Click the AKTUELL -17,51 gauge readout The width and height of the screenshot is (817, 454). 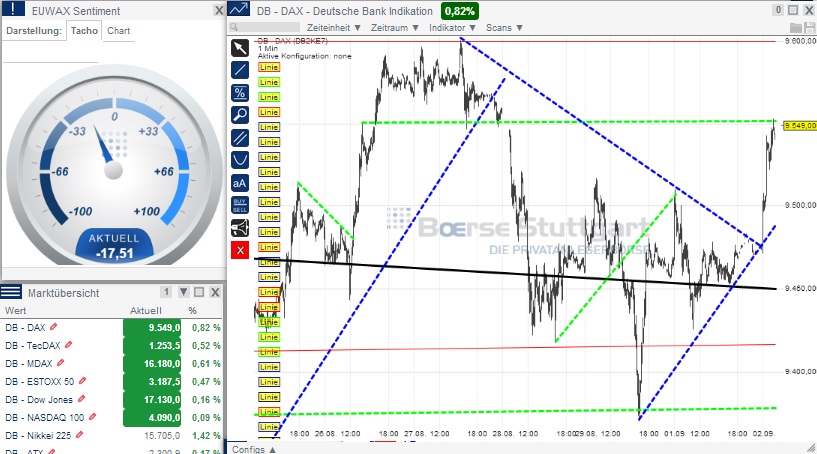coord(114,246)
